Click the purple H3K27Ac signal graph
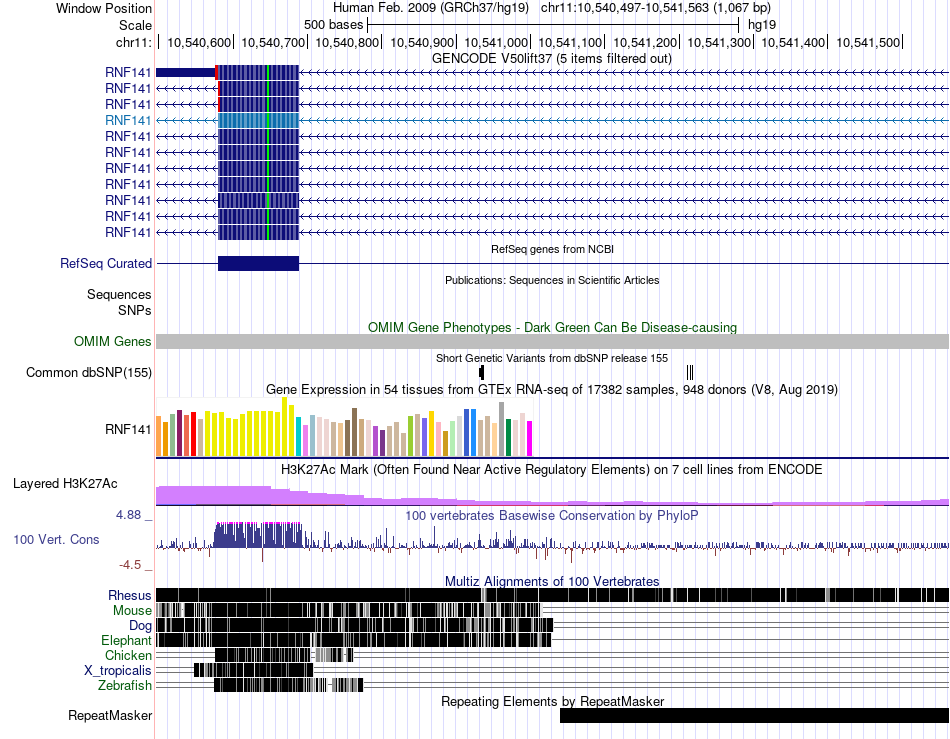The width and height of the screenshot is (950, 739). click(x=552, y=495)
